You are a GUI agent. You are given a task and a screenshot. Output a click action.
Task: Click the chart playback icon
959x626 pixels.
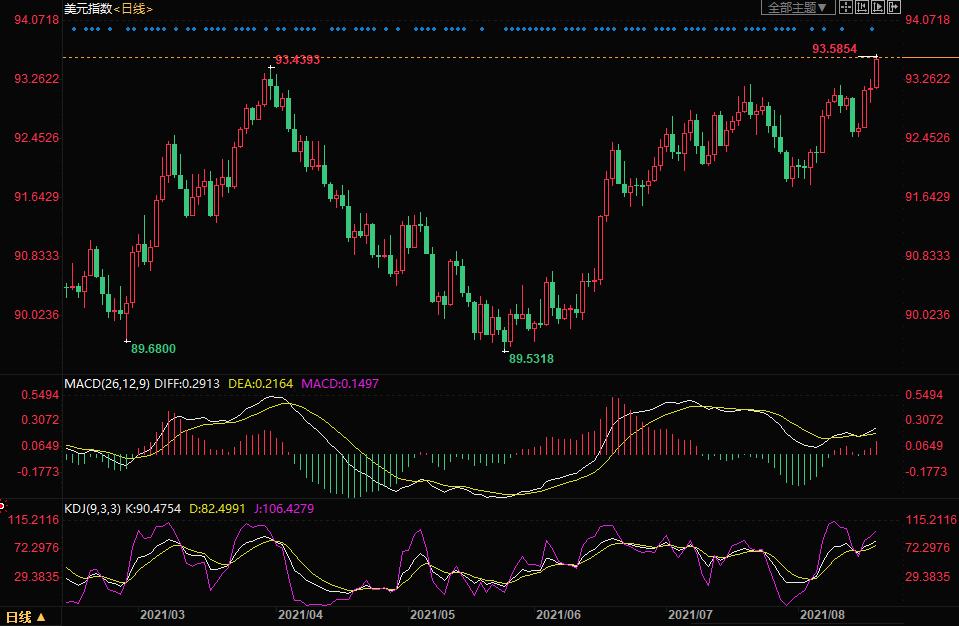click(x=878, y=8)
